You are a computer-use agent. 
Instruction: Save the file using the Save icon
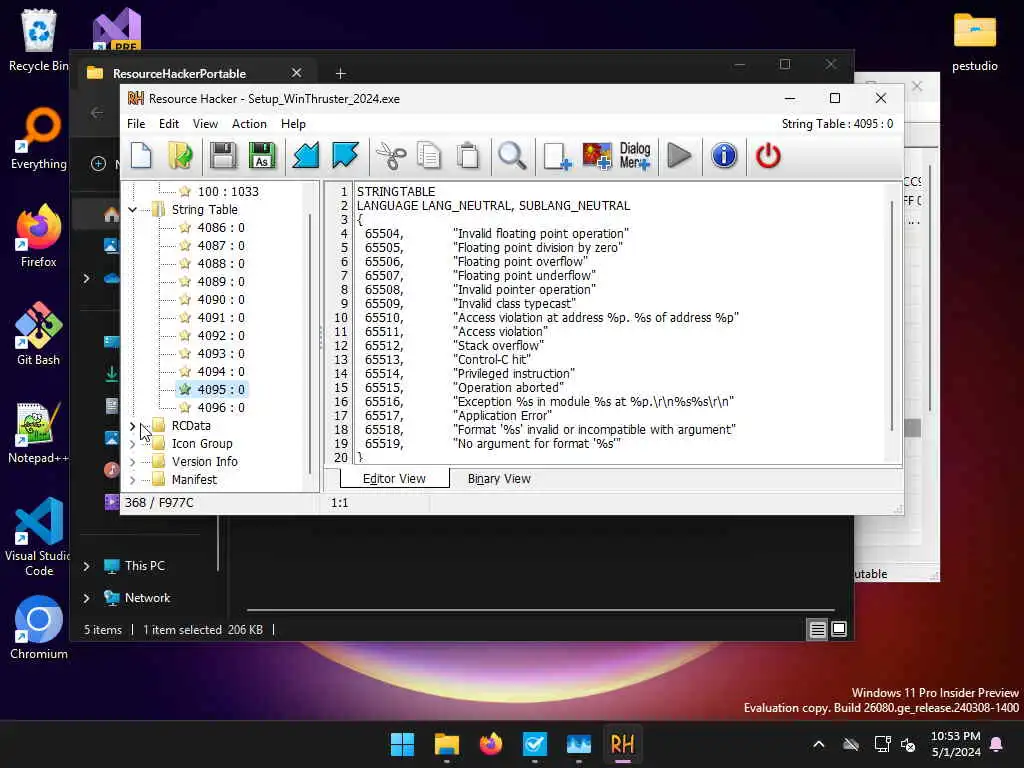(x=223, y=156)
